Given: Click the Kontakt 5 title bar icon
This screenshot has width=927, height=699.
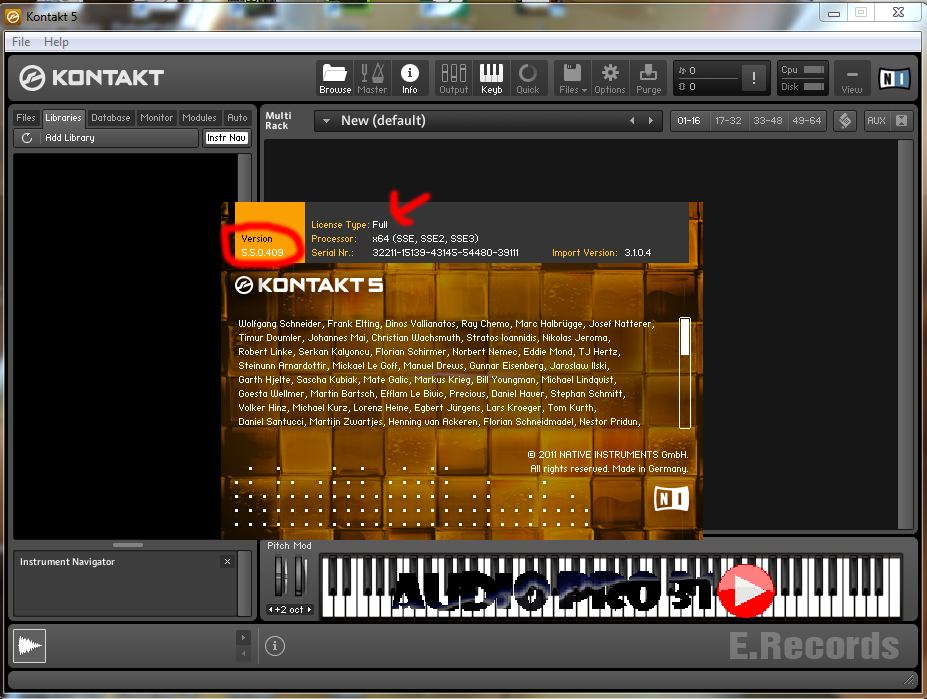Looking at the screenshot, I should coord(13,17).
